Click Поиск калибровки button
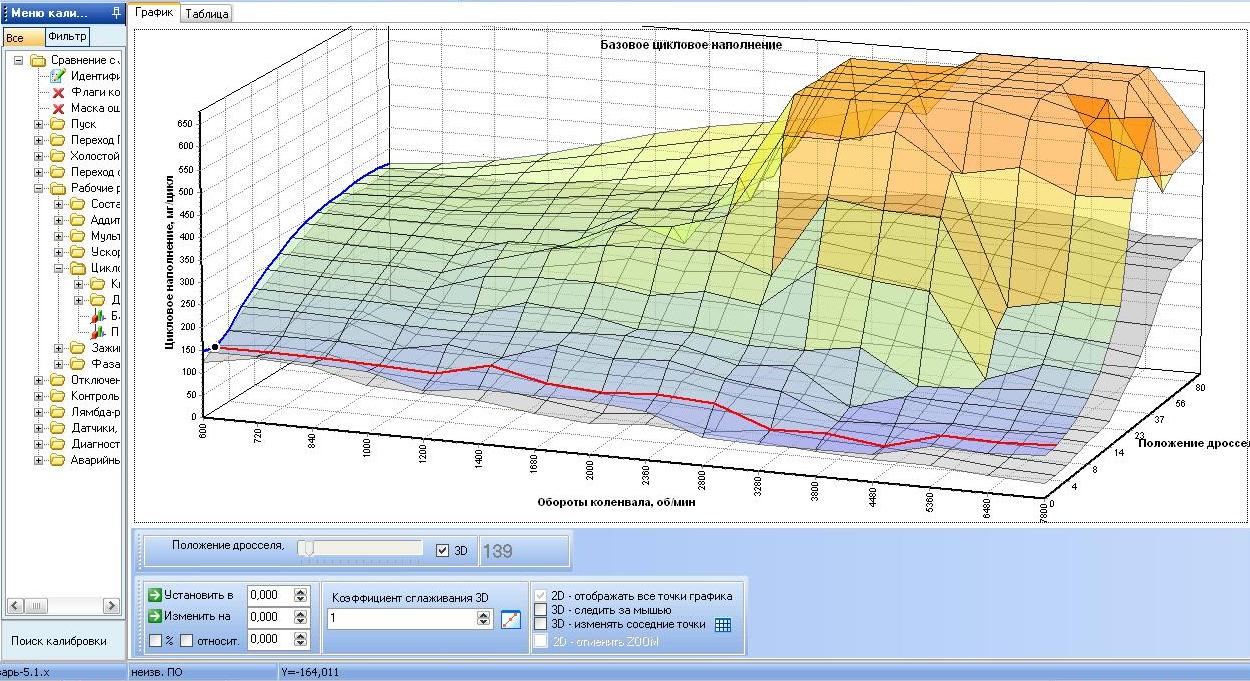Viewport: 1250px width, 681px height. [59, 641]
